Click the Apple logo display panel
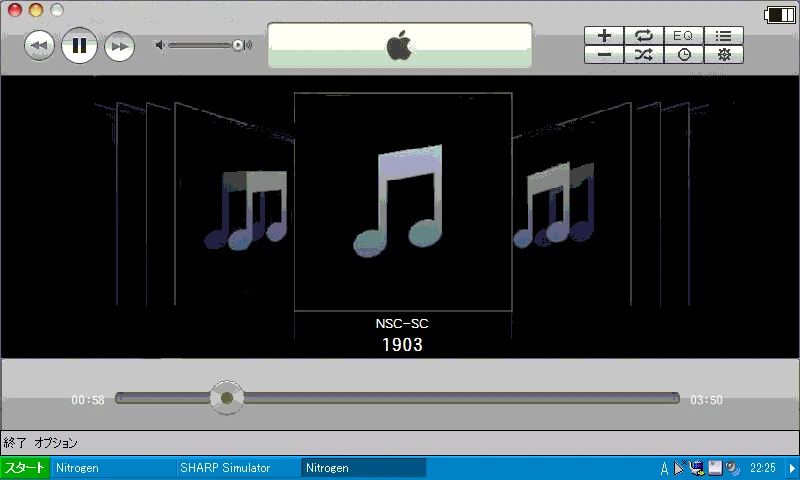Viewport: 800px width, 480px height. (x=399, y=45)
